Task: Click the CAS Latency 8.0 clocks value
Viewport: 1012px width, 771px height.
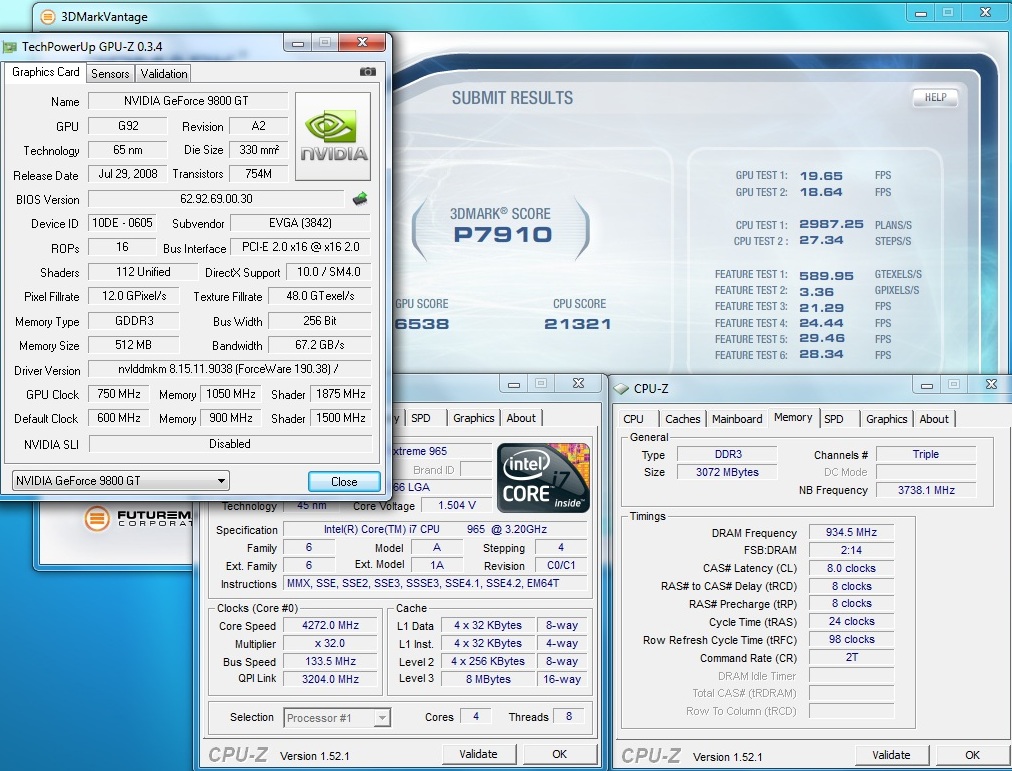Action: tap(851, 568)
